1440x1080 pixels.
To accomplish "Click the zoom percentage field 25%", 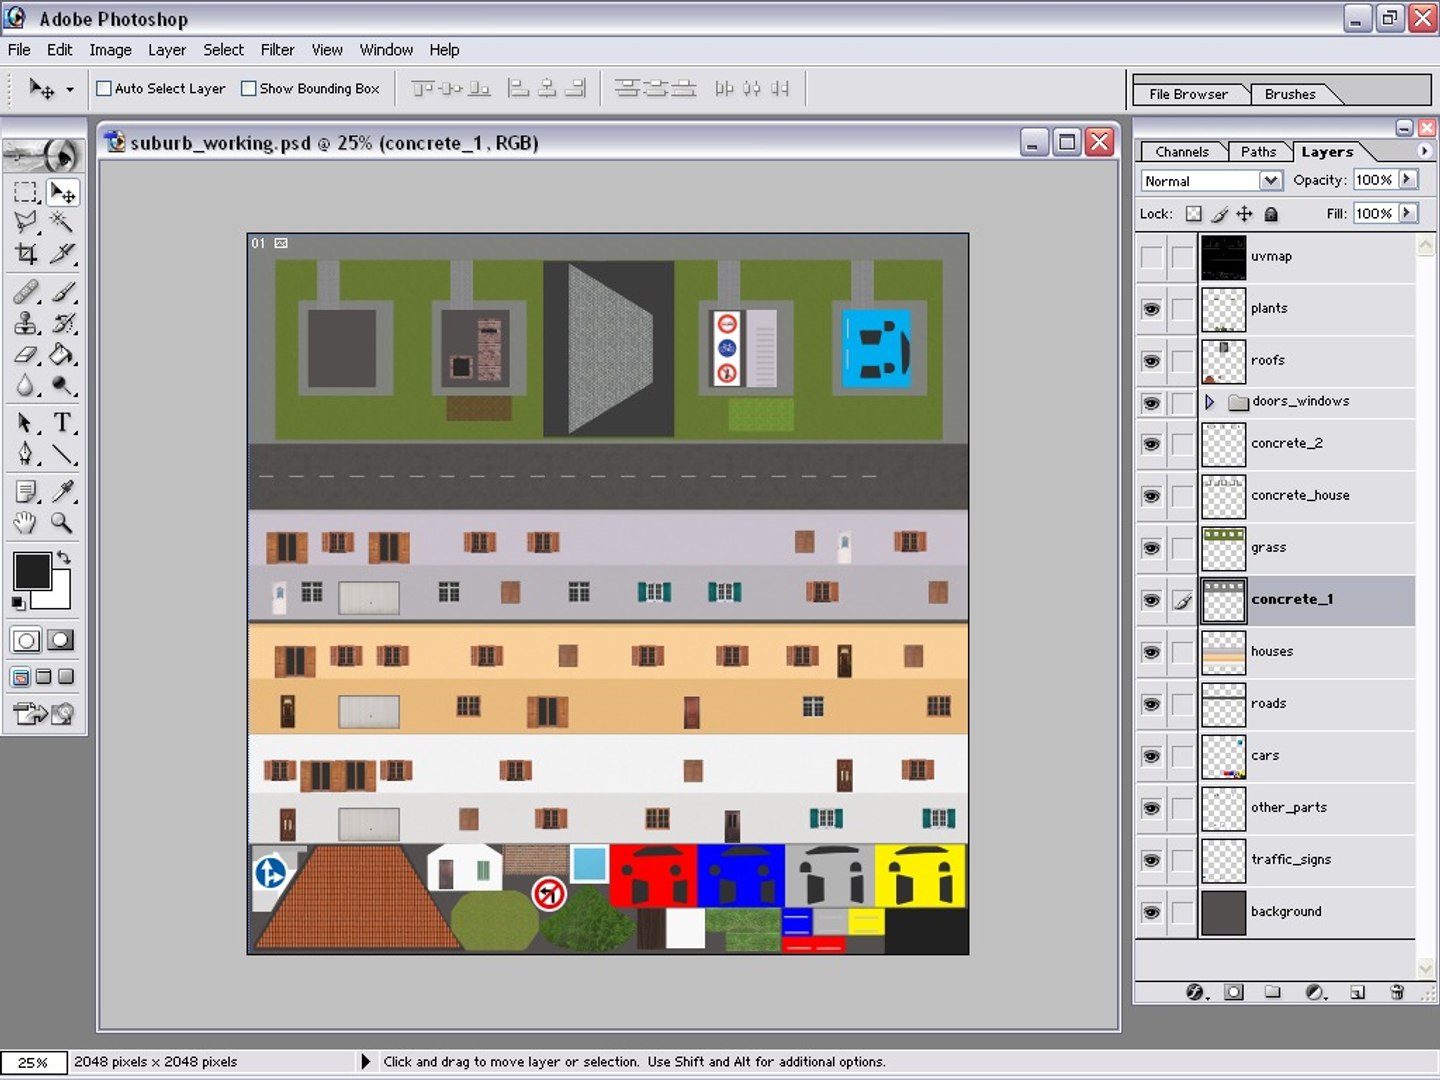I will click(x=33, y=1062).
